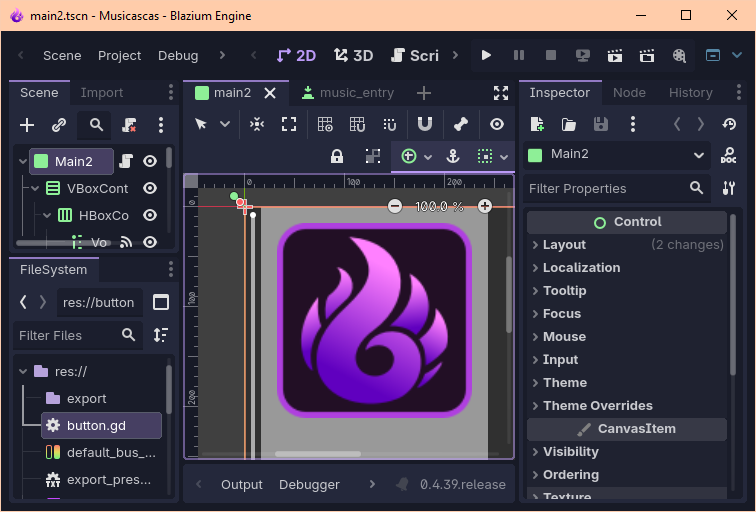756x512 pixels.
Task: Collapse the HBoxCo tree node
Action: click(47, 215)
